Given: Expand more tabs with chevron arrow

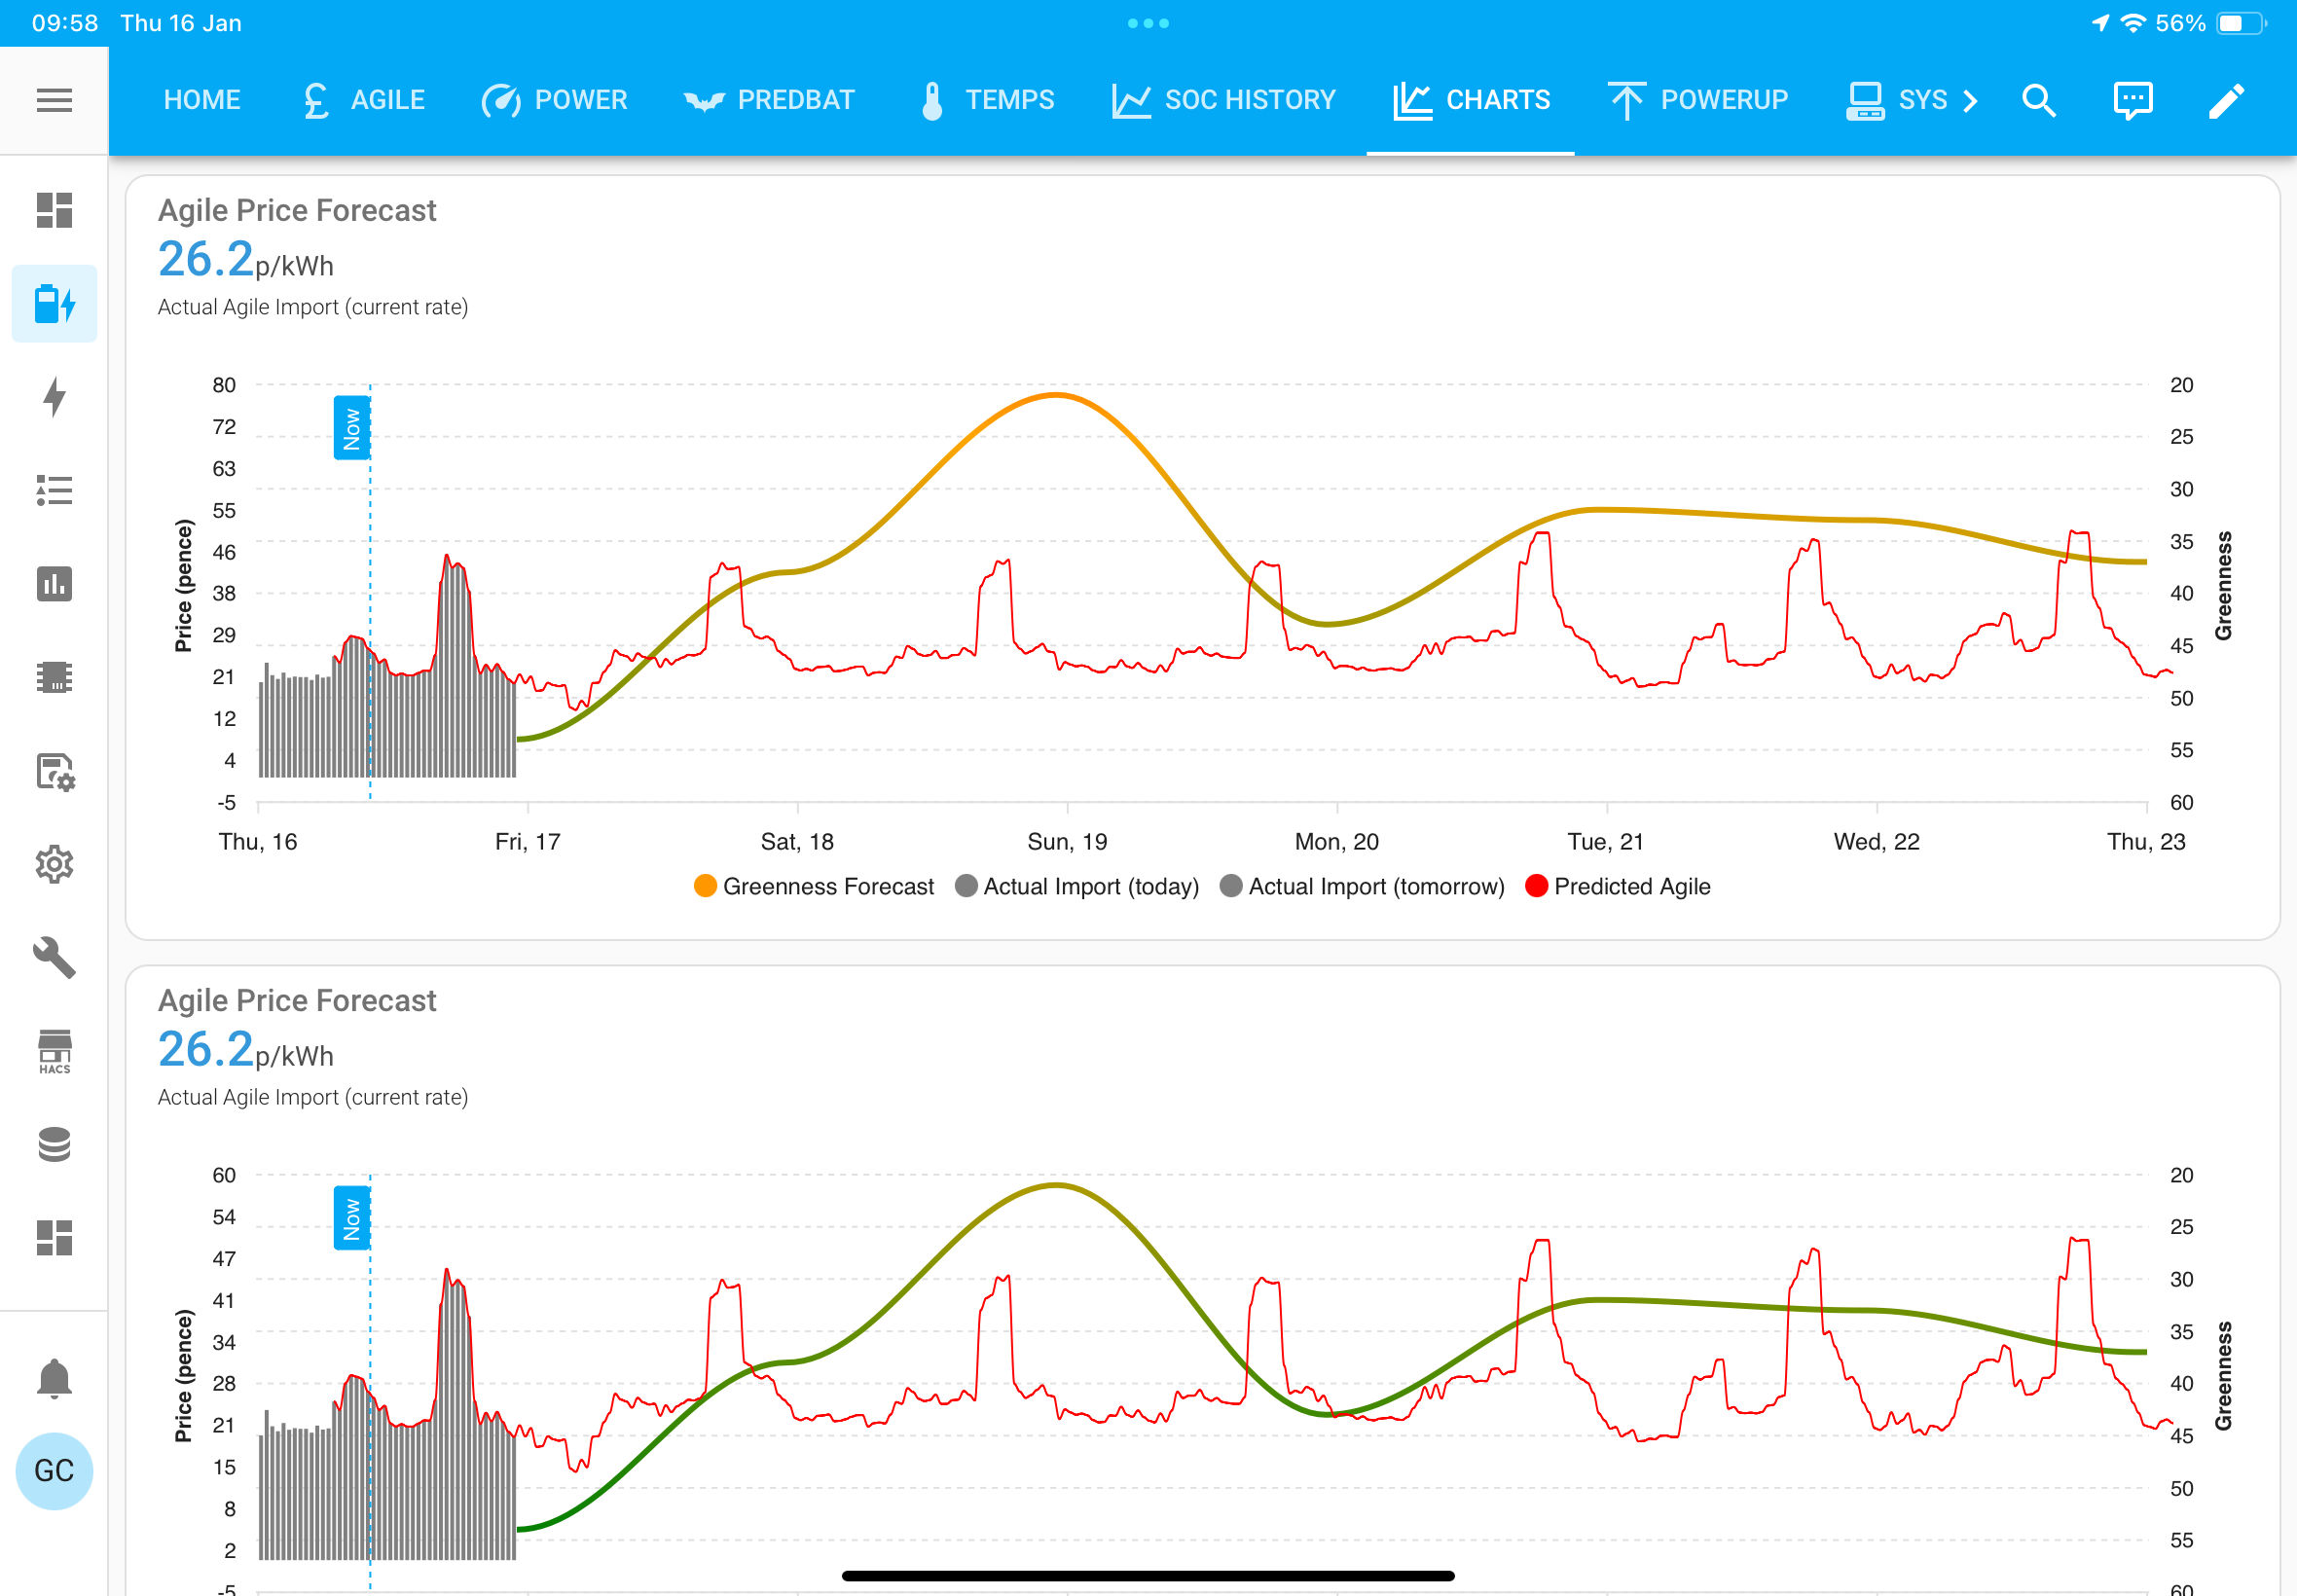Looking at the screenshot, I should 1970,100.
